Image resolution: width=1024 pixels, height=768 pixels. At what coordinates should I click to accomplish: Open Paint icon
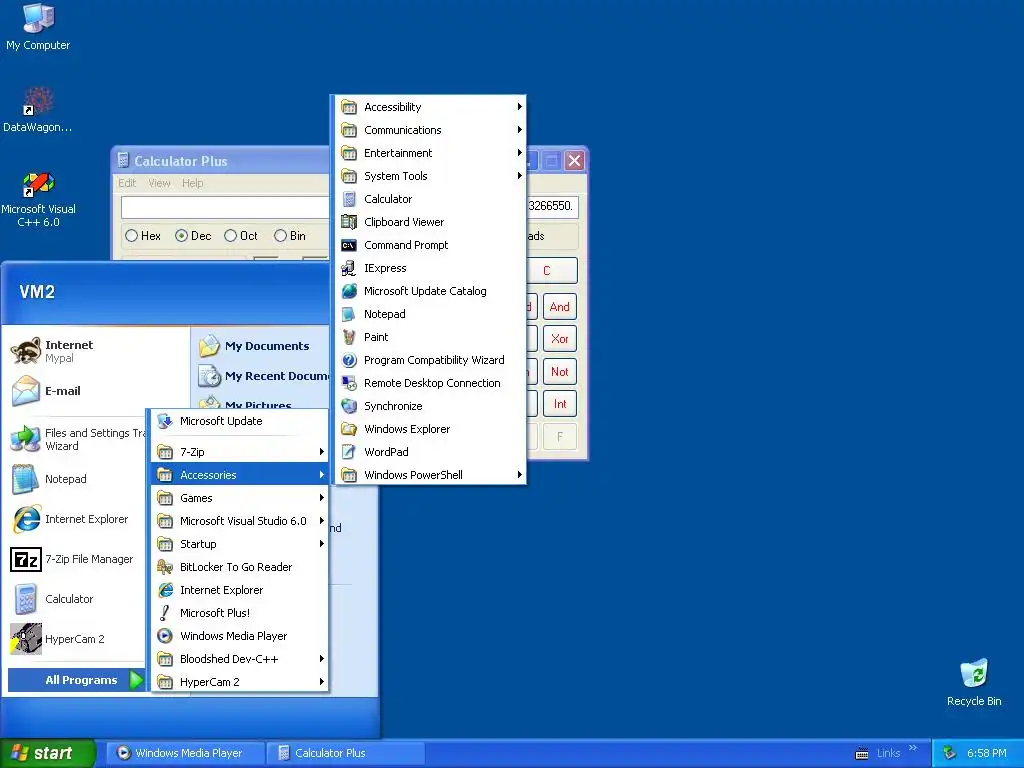tap(349, 337)
